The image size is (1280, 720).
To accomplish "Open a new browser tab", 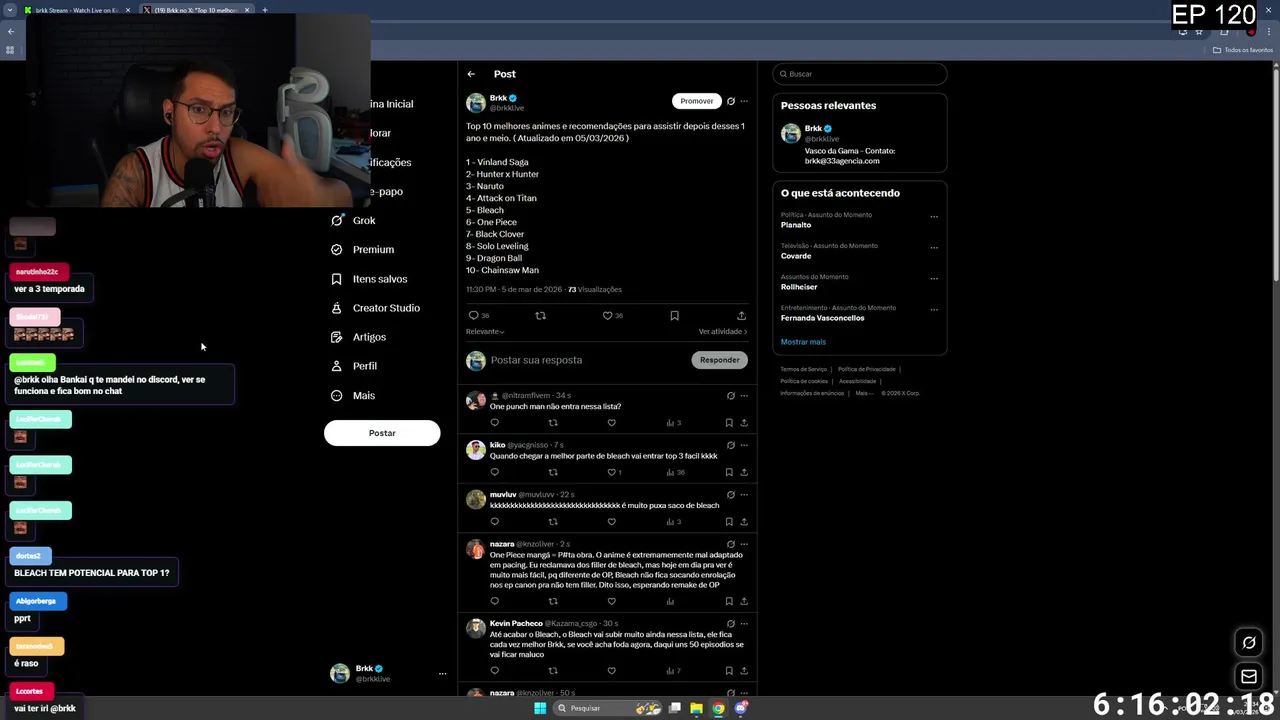I will coord(265,10).
